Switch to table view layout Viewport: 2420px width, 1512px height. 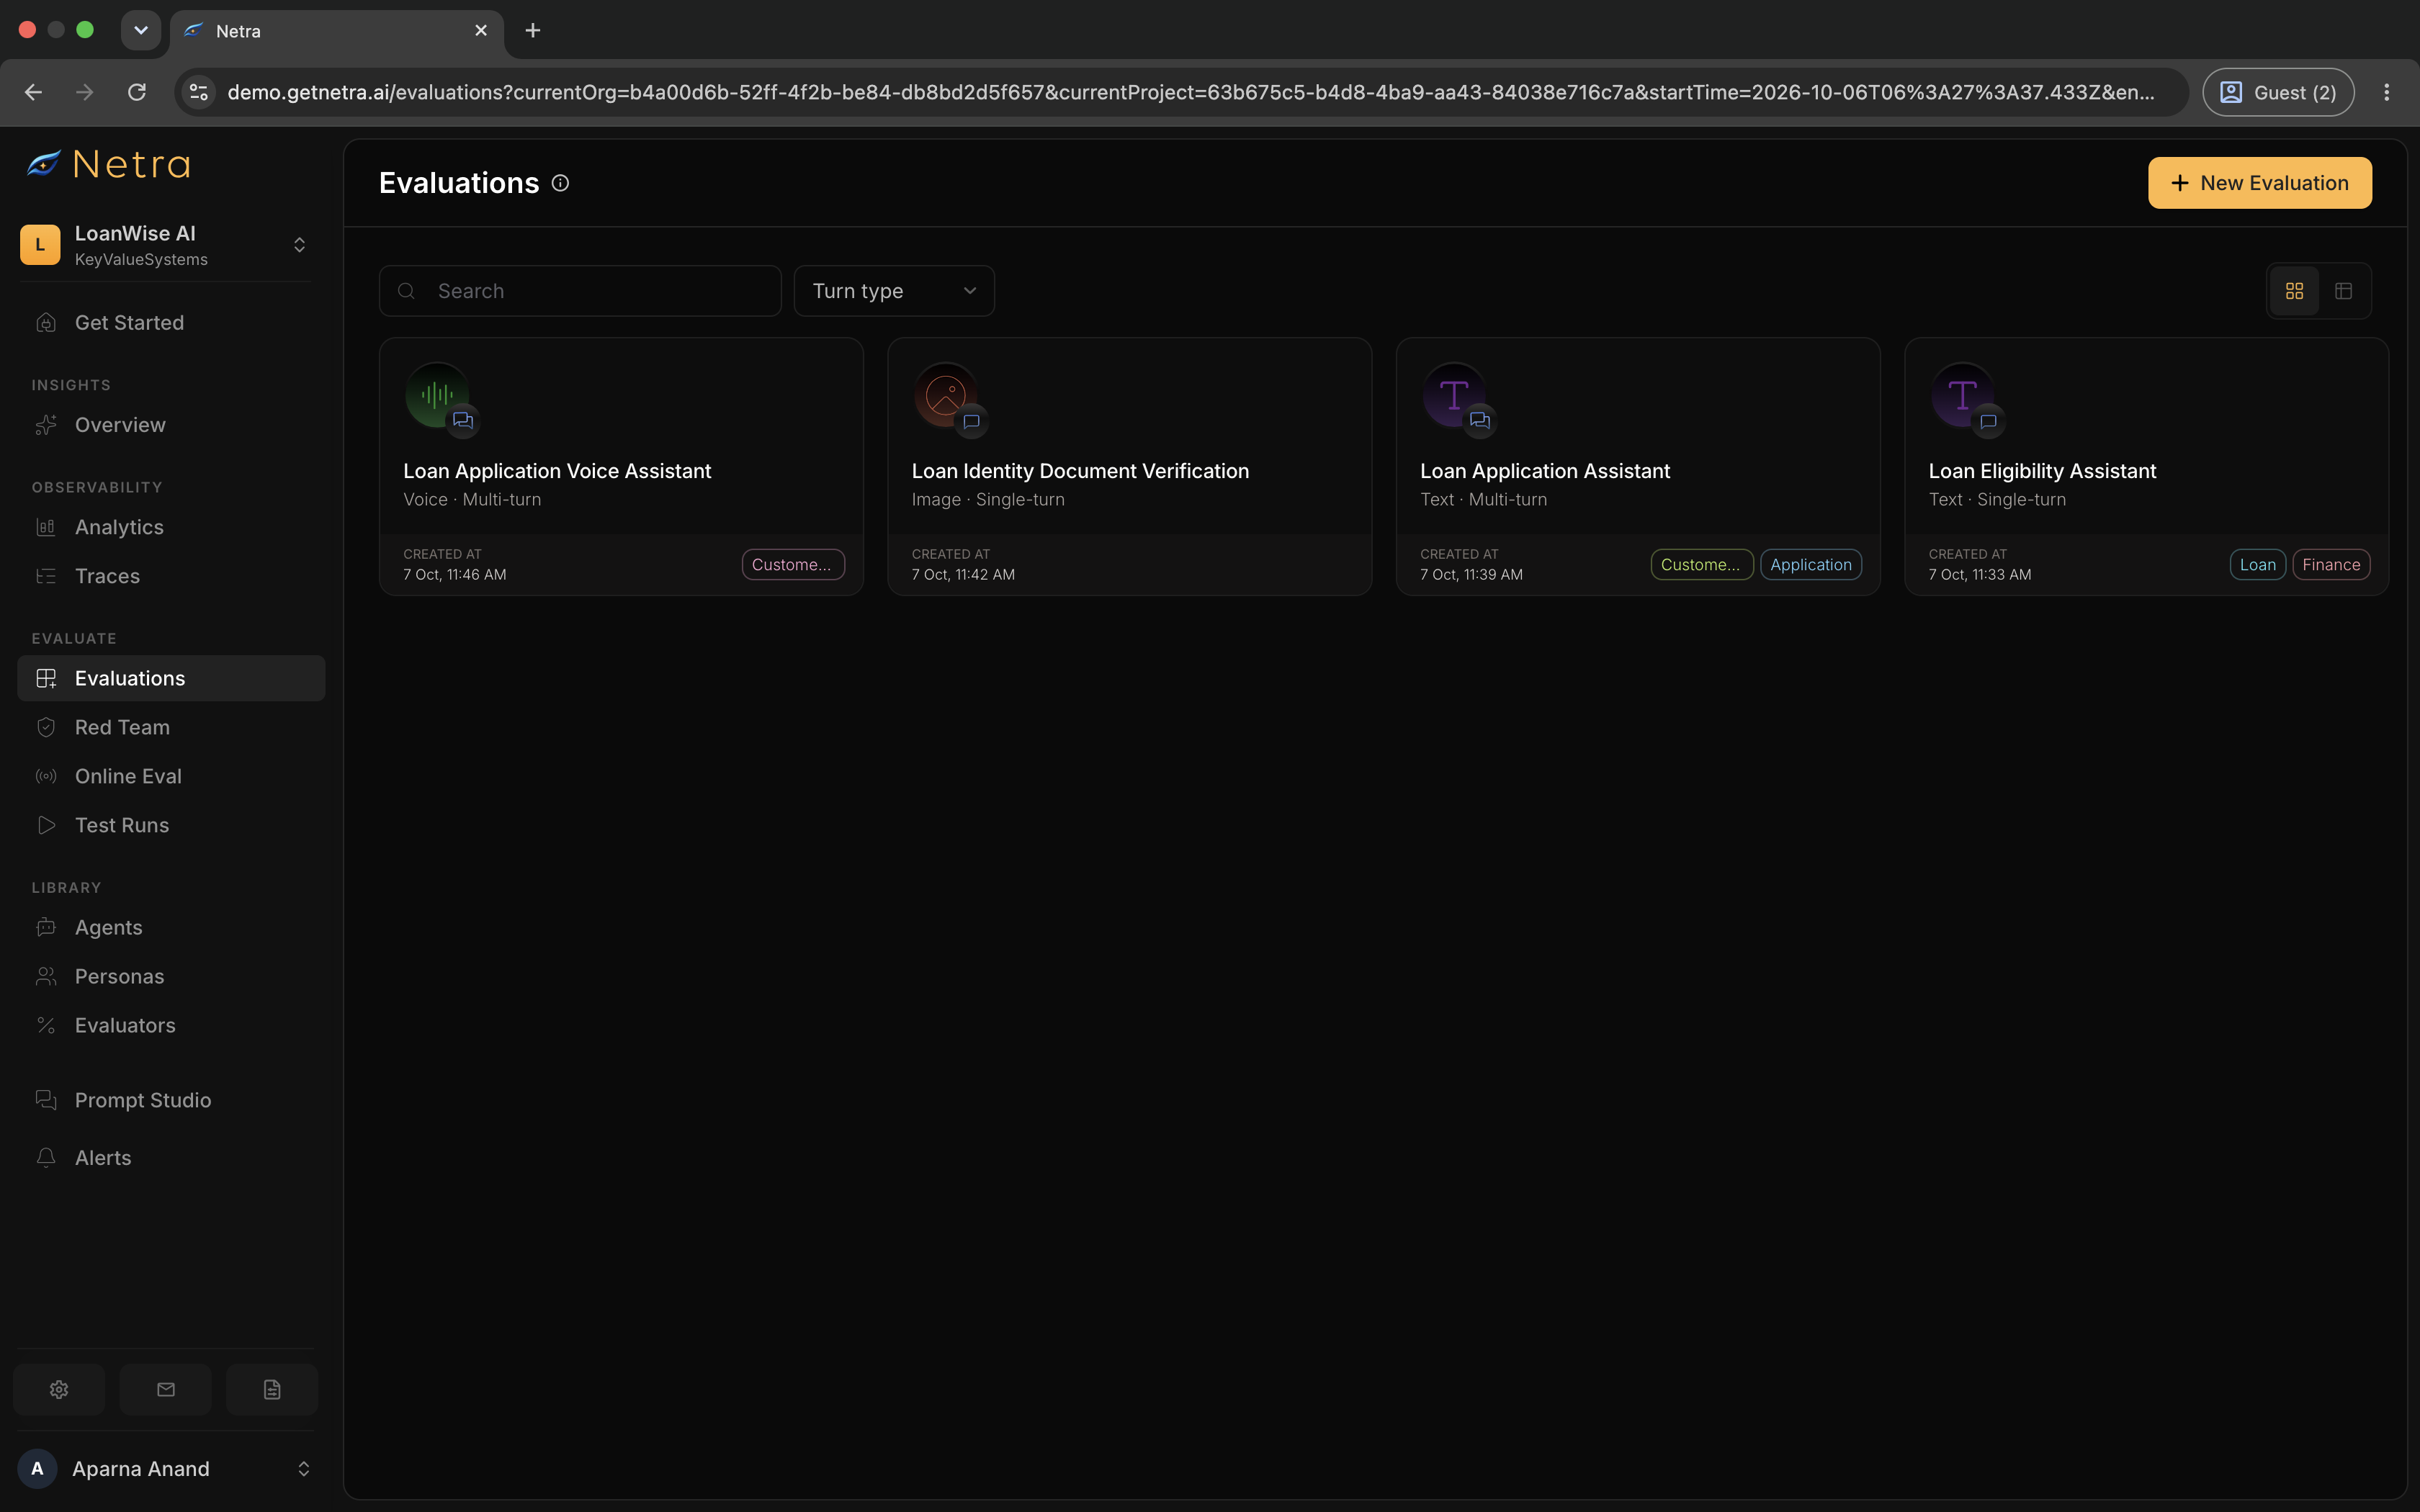pos(2343,291)
